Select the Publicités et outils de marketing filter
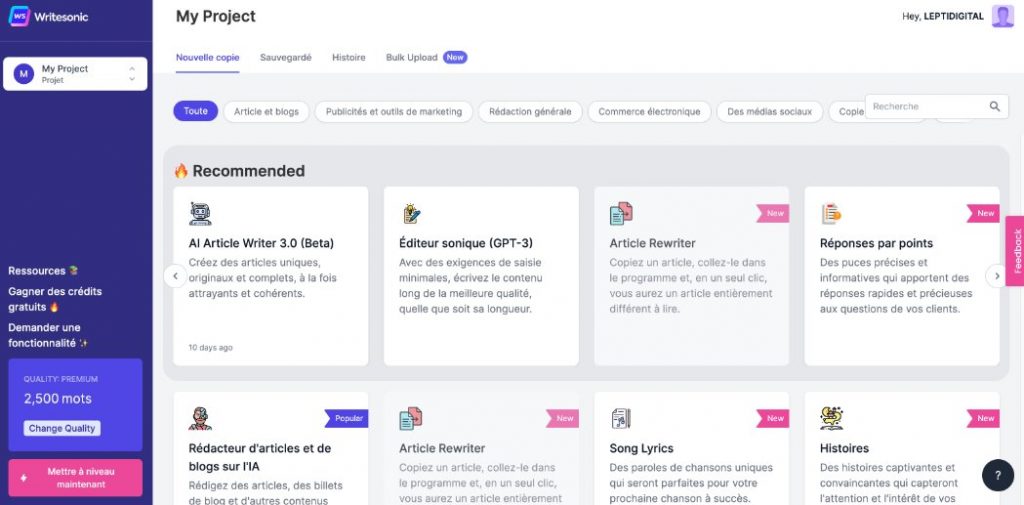 point(394,112)
